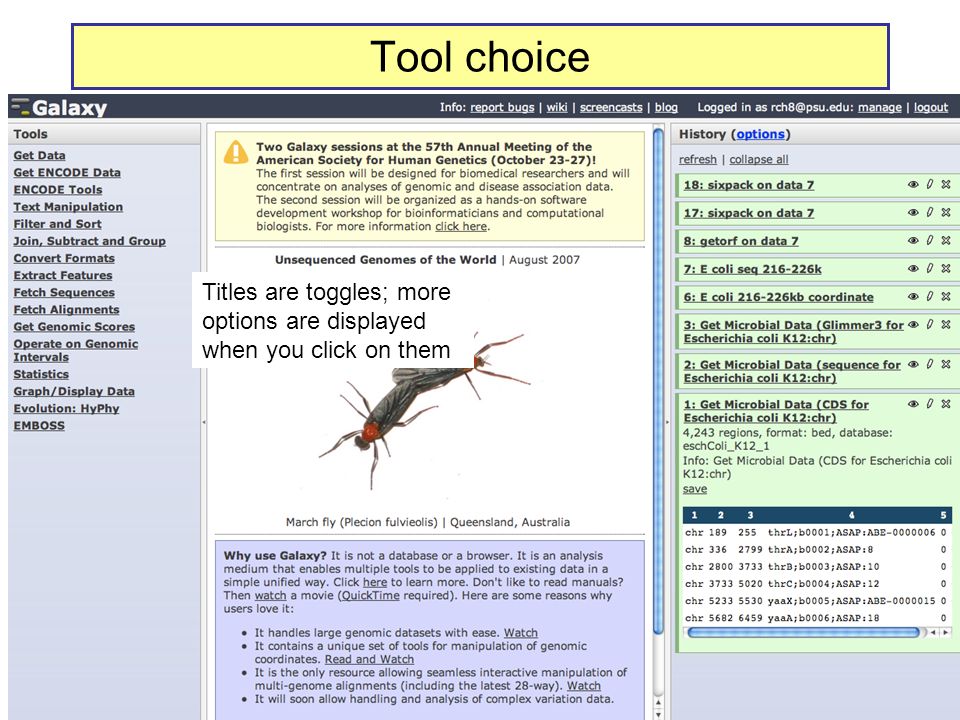Click pencil icon for 6: E coli 216-226kb coordinate
Screen dimensions: 960x720
(x=930, y=296)
